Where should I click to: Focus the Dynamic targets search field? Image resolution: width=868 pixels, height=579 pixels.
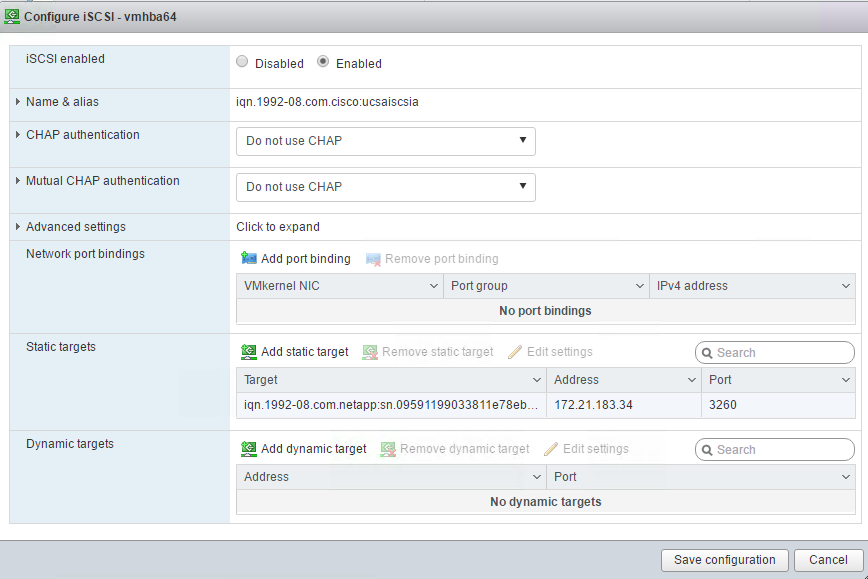[x=774, y=449]
